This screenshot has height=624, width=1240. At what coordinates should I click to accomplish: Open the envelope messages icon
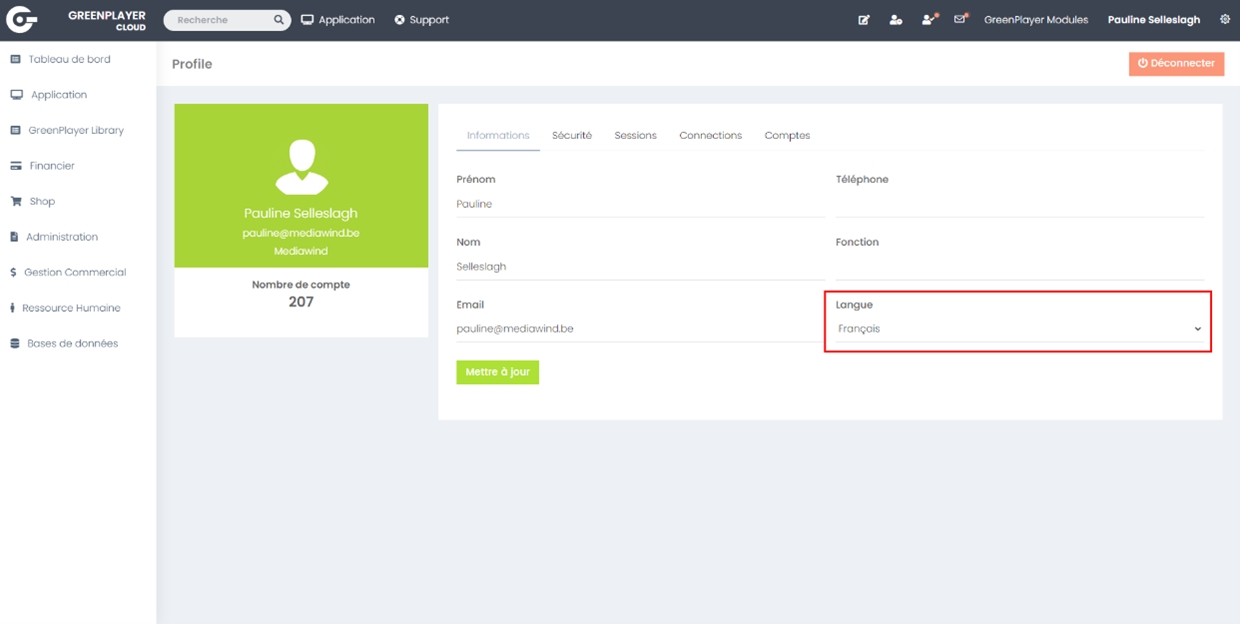click(x=960, y=19)
